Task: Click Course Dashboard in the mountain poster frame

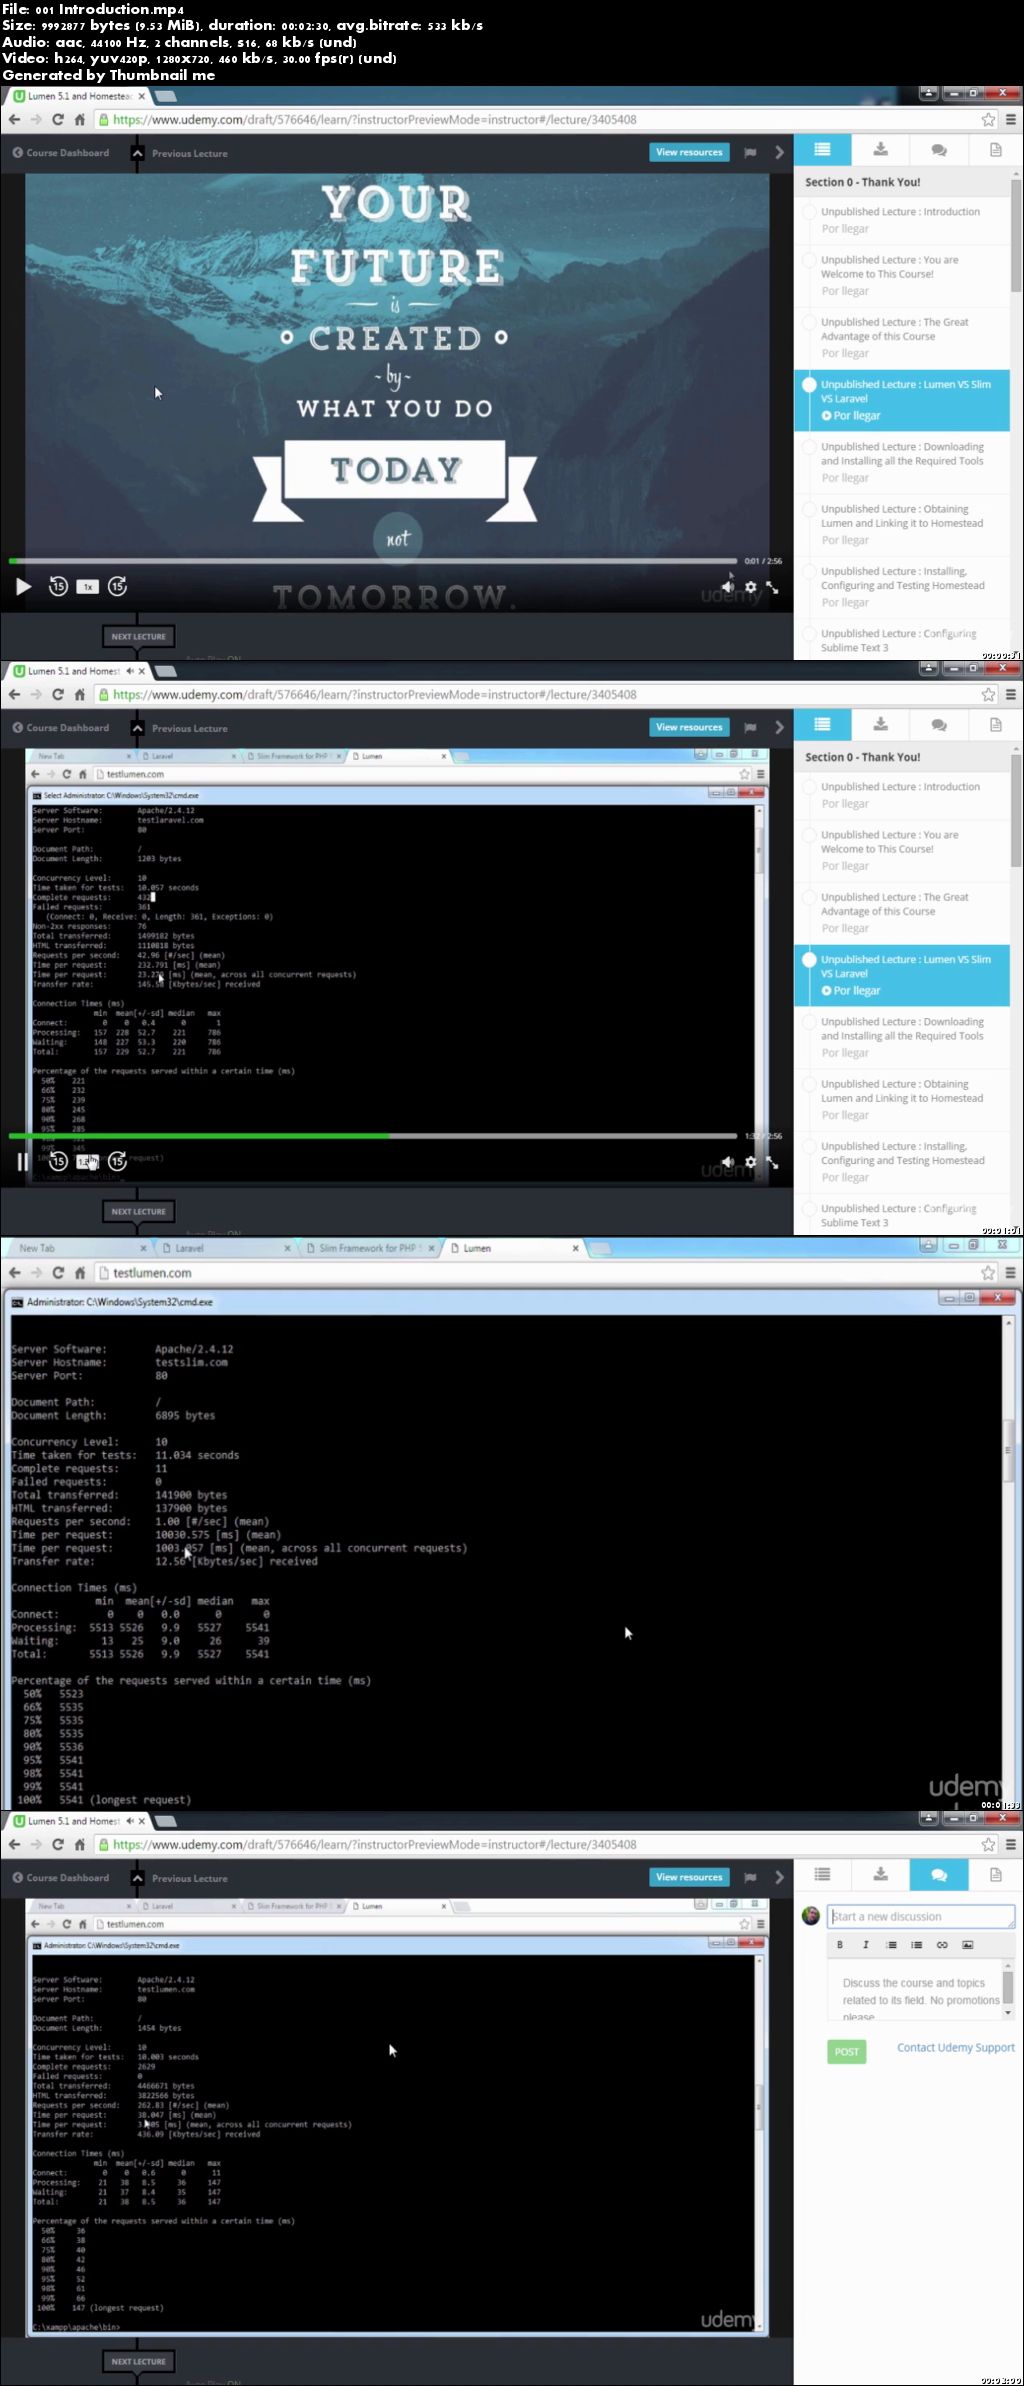Action: pos(61,153)
